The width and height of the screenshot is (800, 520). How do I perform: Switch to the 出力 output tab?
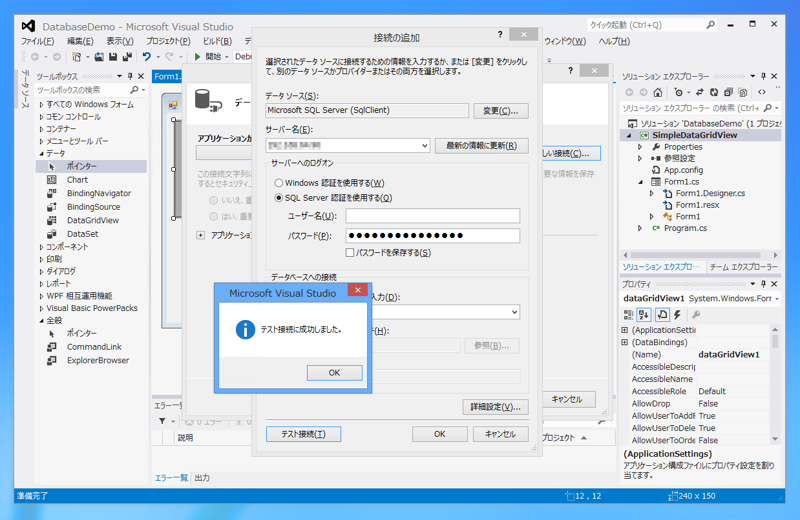(202, 478)
